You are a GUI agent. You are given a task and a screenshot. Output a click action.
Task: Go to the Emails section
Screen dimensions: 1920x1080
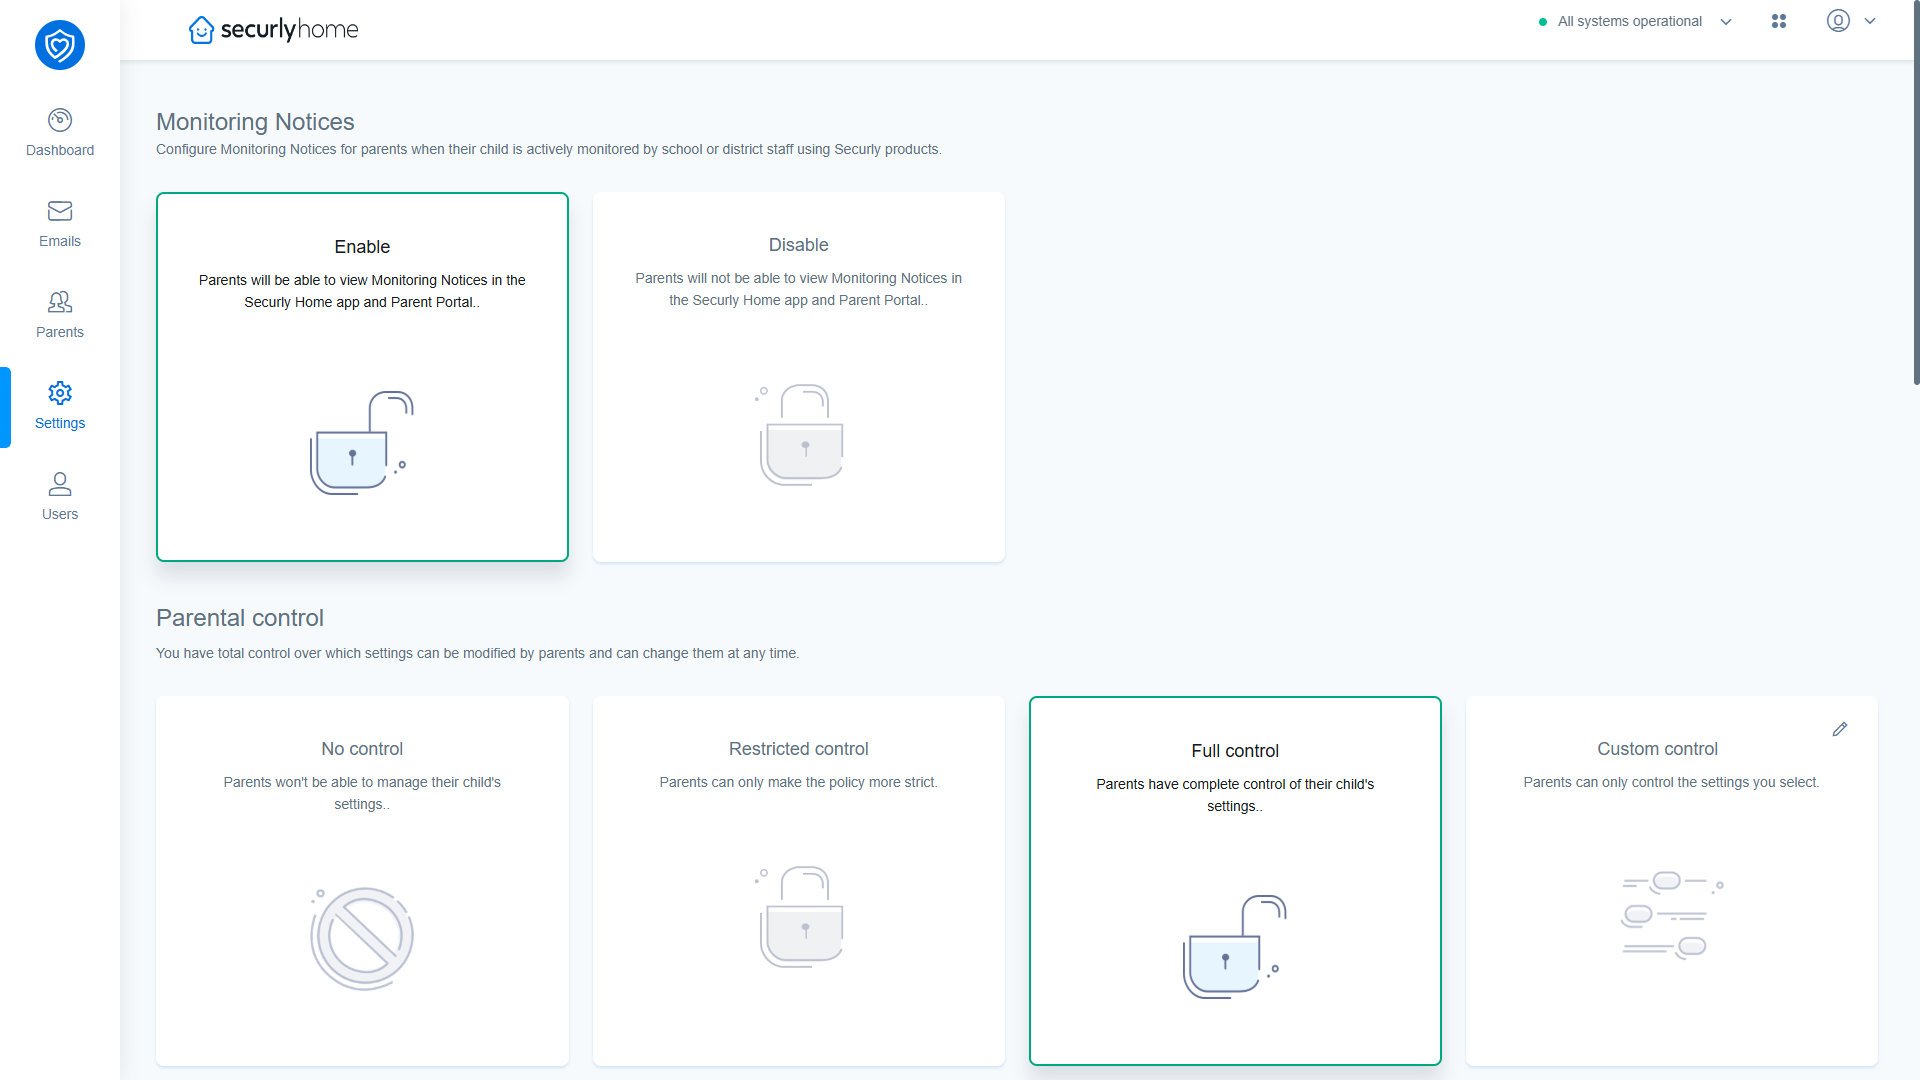60,224
